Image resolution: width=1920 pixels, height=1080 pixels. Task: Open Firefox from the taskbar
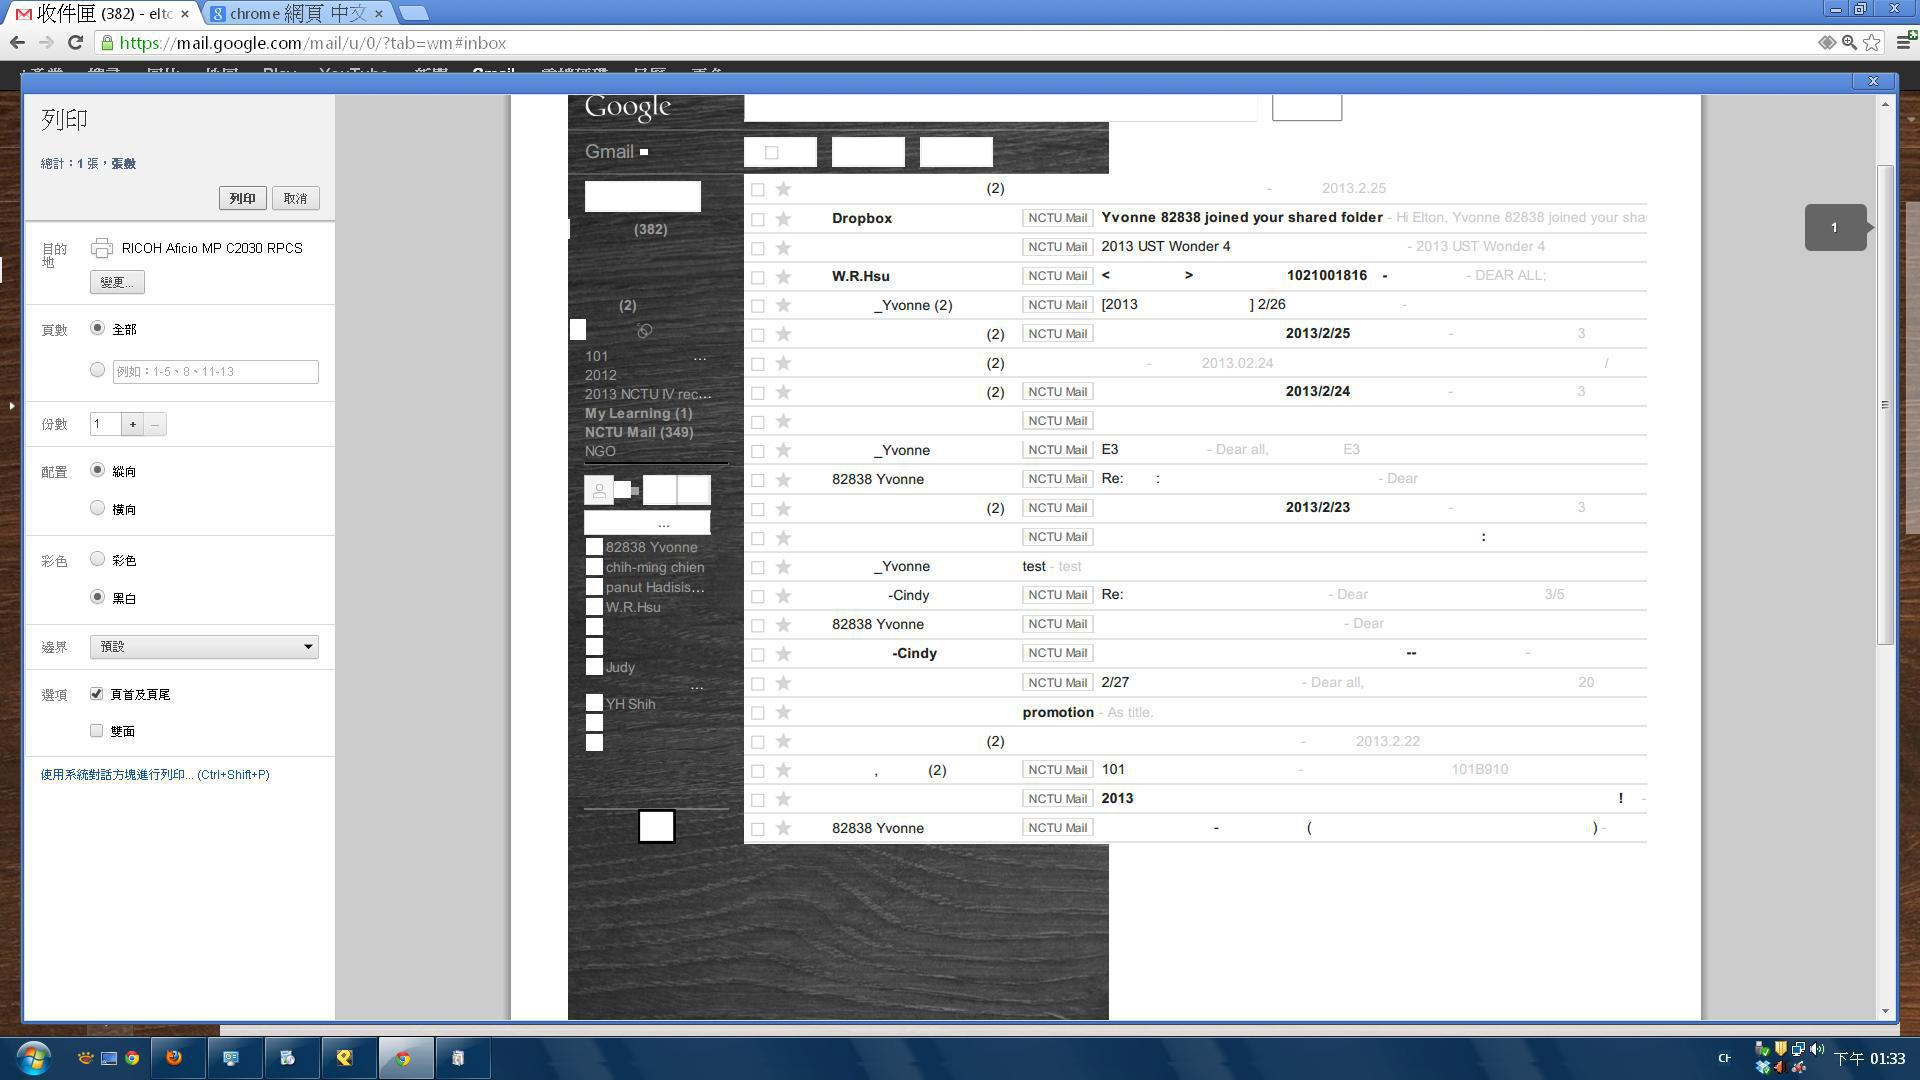(174, 1057)
